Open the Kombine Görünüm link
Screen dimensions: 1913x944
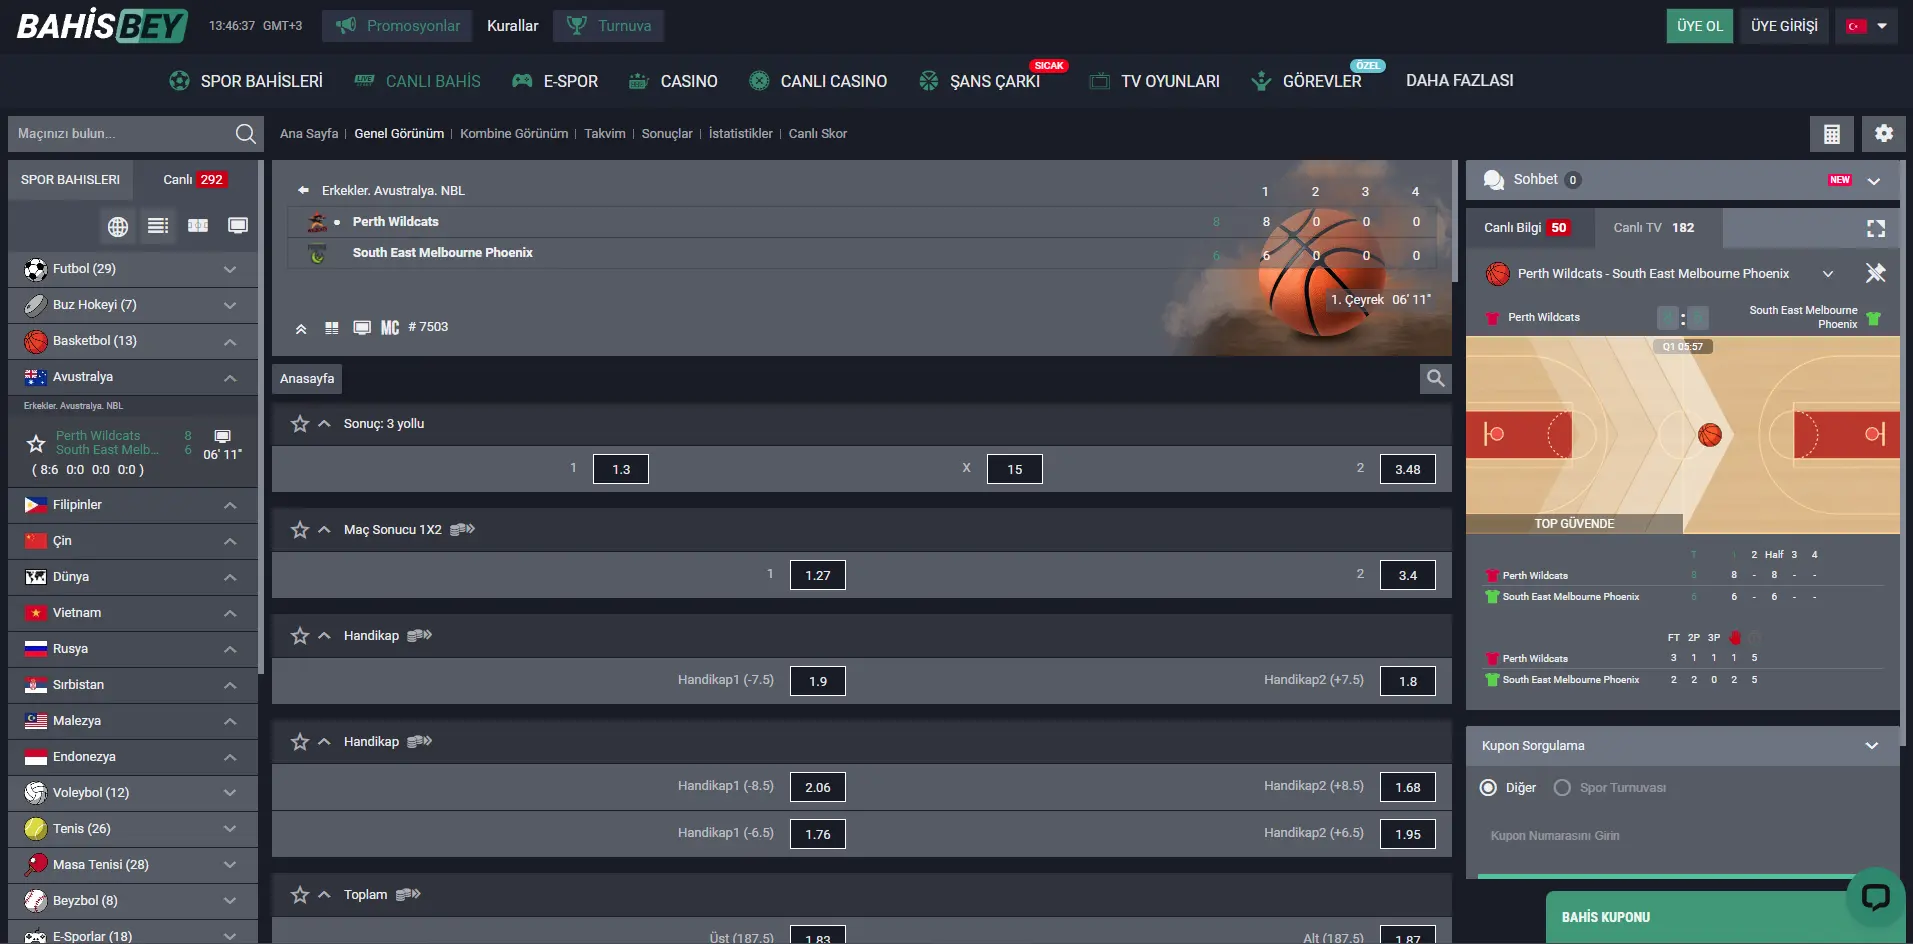(x=514, y=134)
